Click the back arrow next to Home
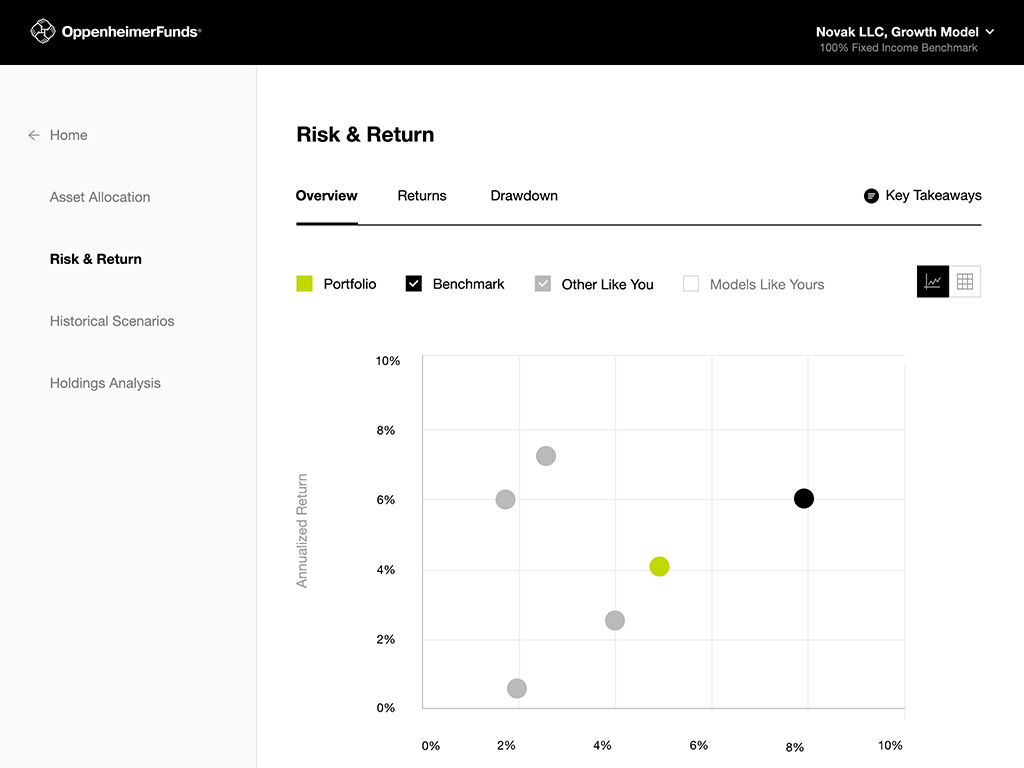Image resolution: width=1024 pixels, height=768 pixels. coord(34,135)
